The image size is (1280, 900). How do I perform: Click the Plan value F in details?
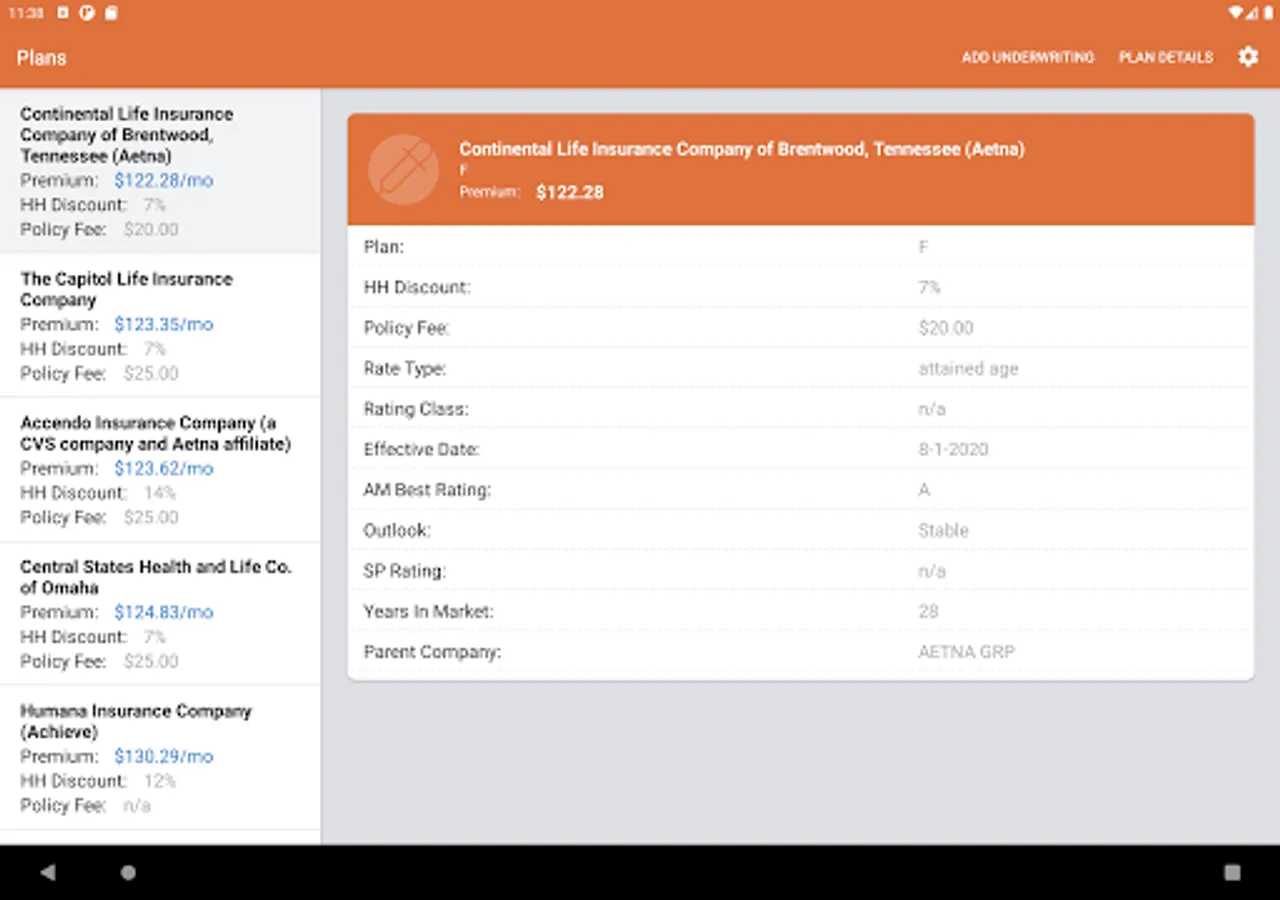tap(923, 247)
